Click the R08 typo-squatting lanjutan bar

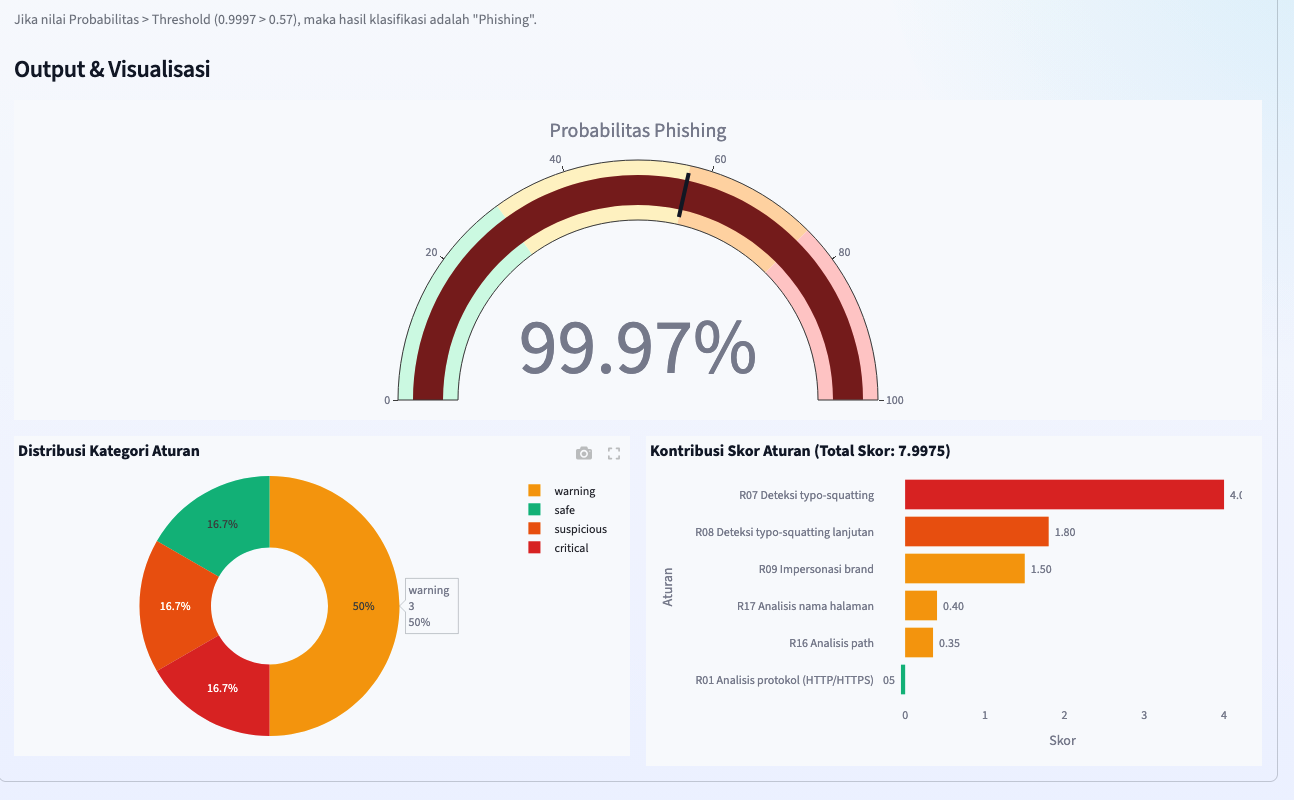click(976, 531)
